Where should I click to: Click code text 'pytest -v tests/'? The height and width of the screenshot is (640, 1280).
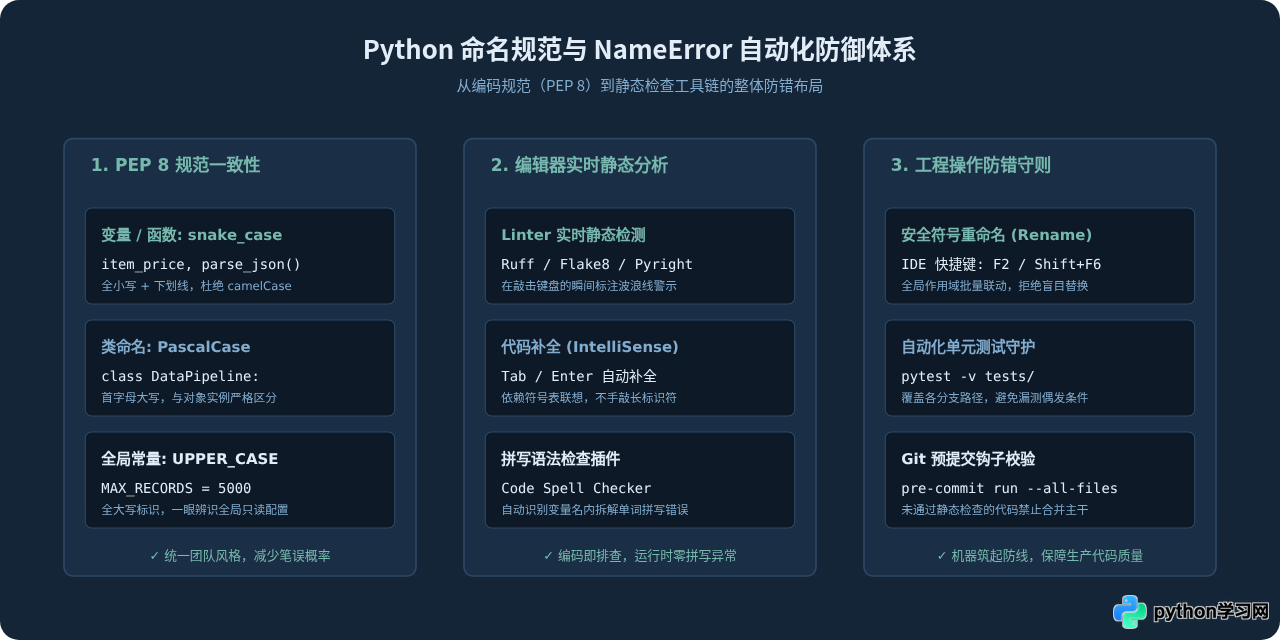pyautogui.click(x=968, y=376)
